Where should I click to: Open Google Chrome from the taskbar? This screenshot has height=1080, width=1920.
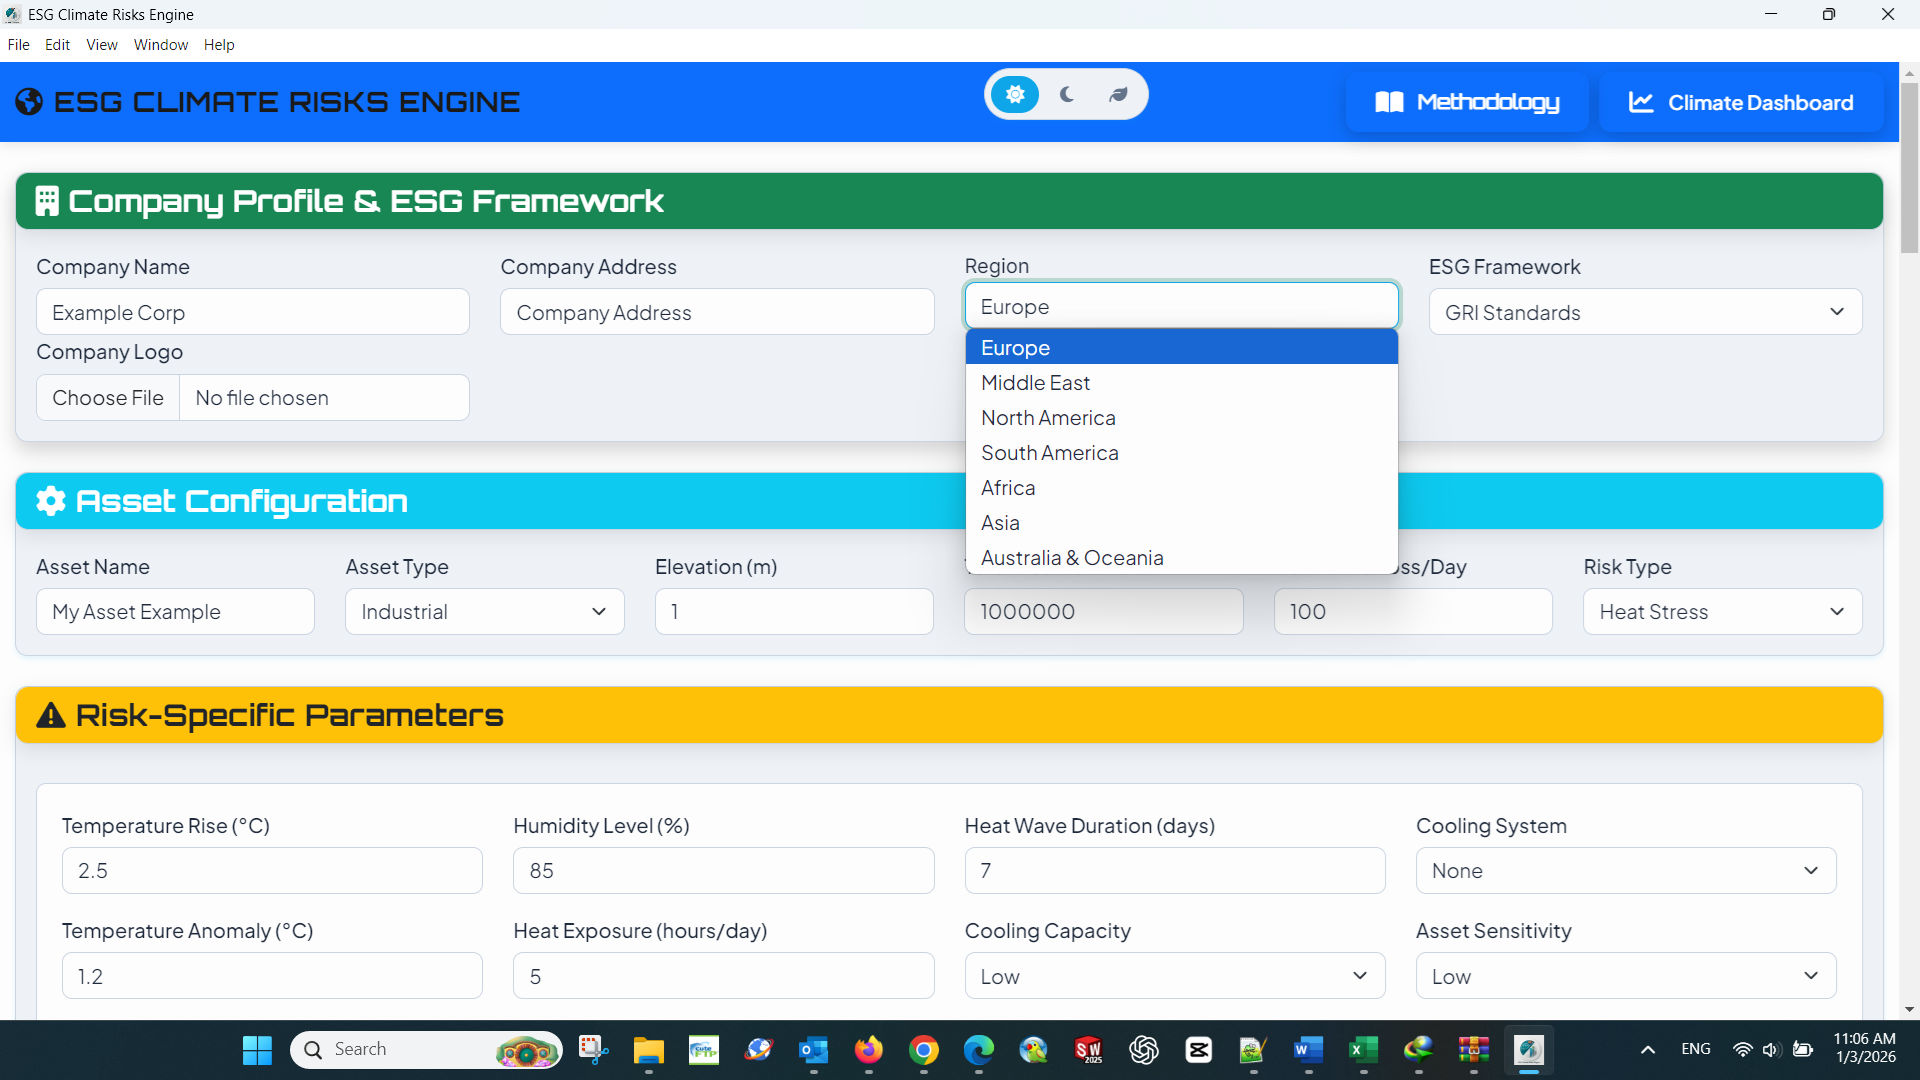point(924,1050)
